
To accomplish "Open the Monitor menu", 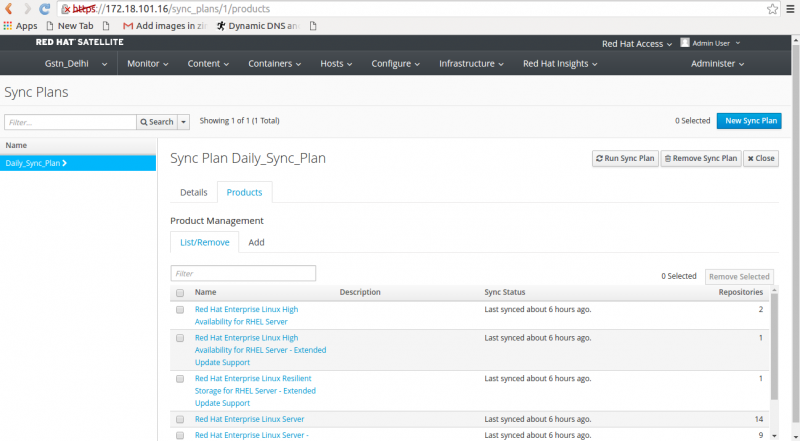I will [x=148, y=63].
